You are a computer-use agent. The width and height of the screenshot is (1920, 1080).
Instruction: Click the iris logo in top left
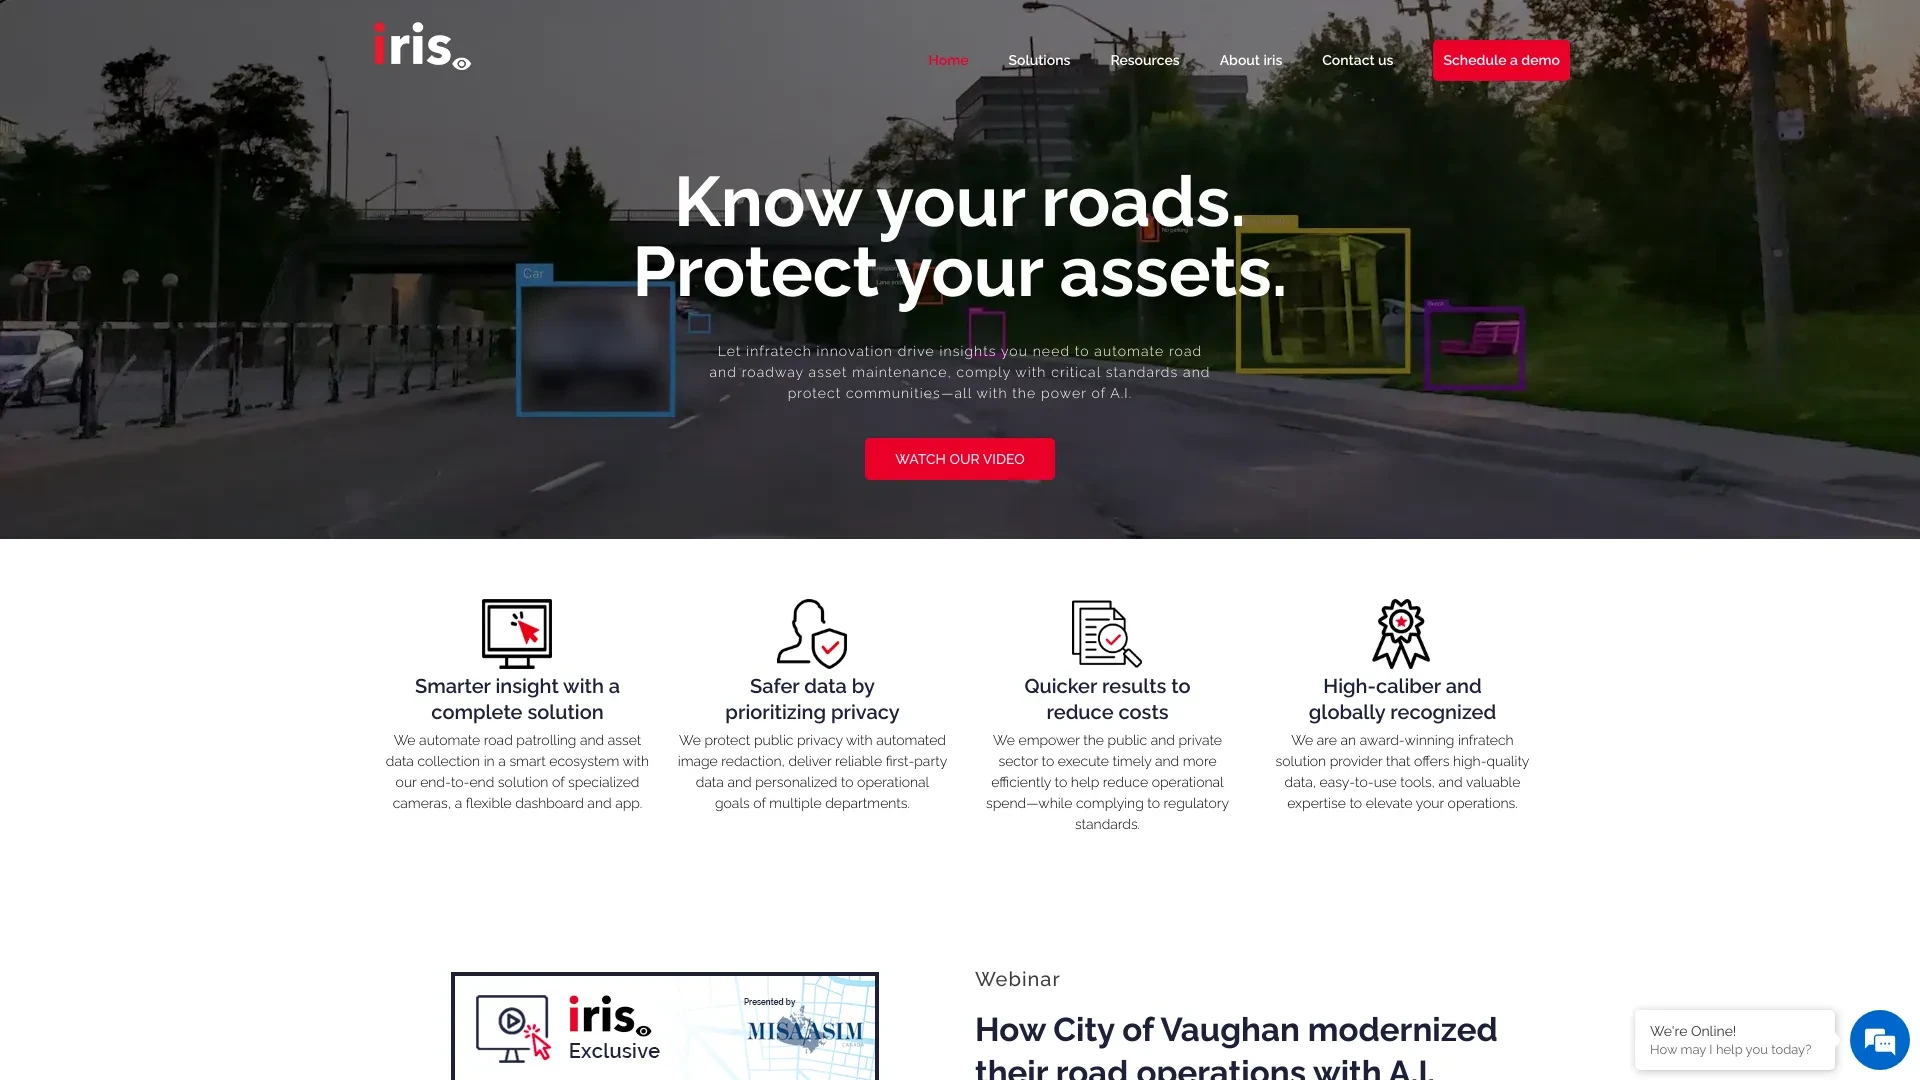click(421, 47)
